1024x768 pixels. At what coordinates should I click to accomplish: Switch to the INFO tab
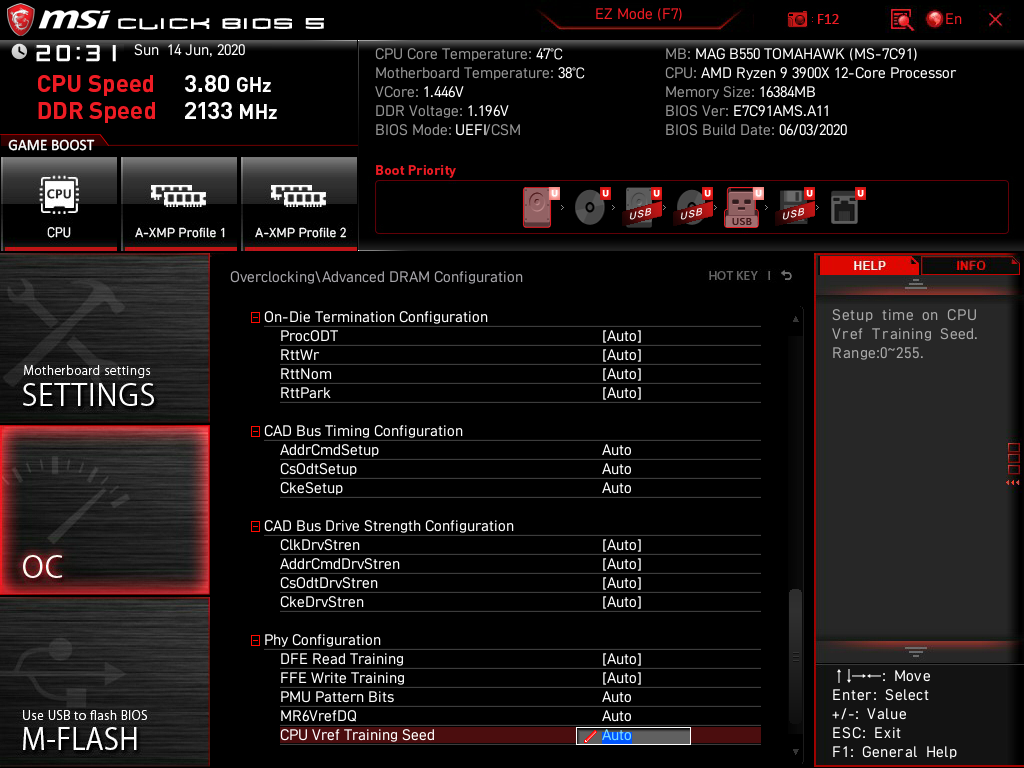click(970, 266)
